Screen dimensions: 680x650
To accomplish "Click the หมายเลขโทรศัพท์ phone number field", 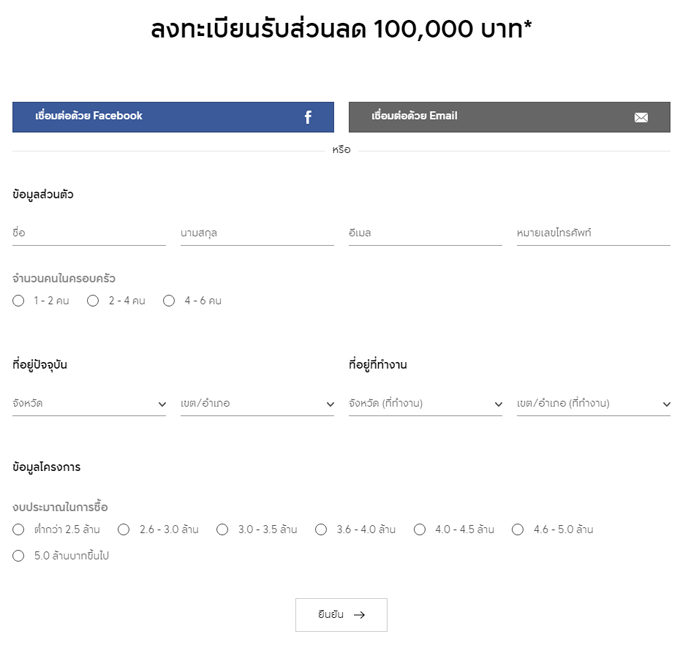I will coord(593,233).
